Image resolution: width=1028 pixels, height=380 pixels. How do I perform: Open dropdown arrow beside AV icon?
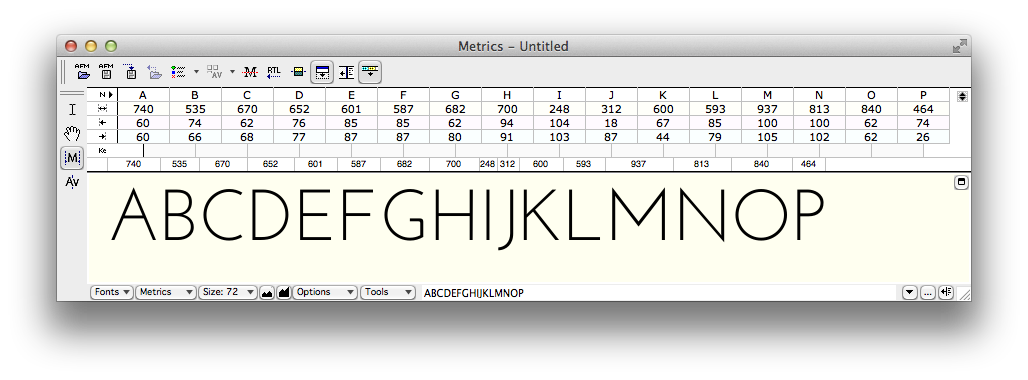coord(232,71)
